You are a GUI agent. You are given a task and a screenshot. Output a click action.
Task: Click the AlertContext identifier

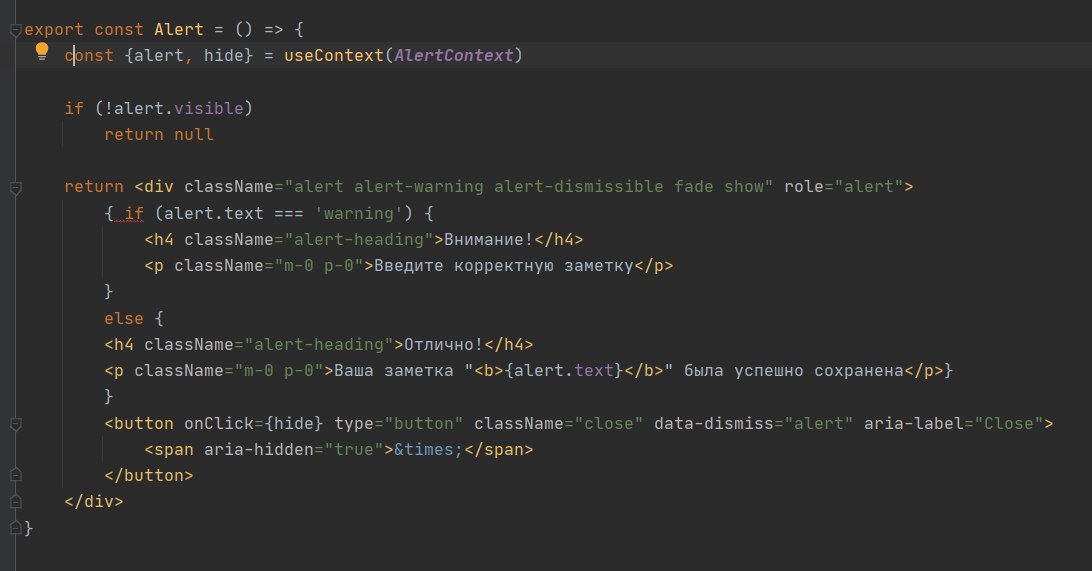tap(453, 56)
